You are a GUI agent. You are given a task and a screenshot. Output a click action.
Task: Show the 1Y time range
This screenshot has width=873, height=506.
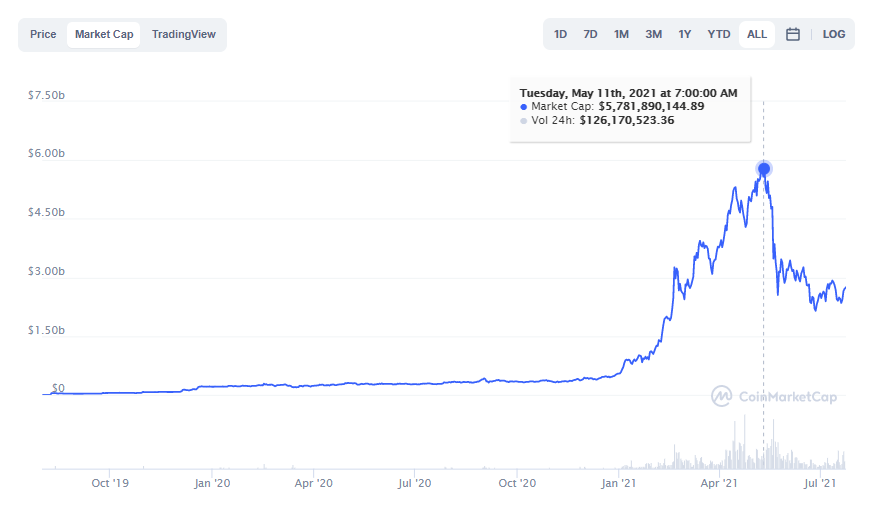coord(685,35)
